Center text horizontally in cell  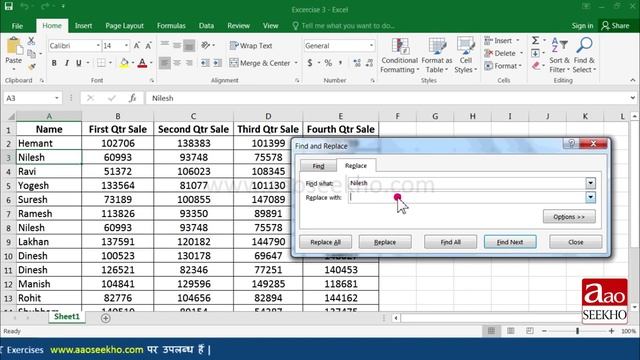[177, 63]
